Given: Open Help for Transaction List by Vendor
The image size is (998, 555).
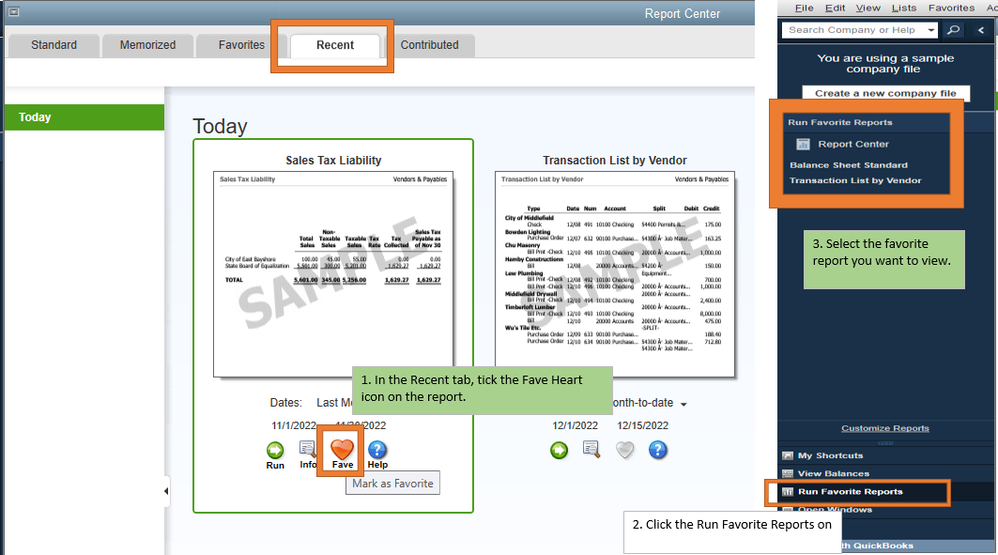Looking at the screenshot, I should point(657,451).
